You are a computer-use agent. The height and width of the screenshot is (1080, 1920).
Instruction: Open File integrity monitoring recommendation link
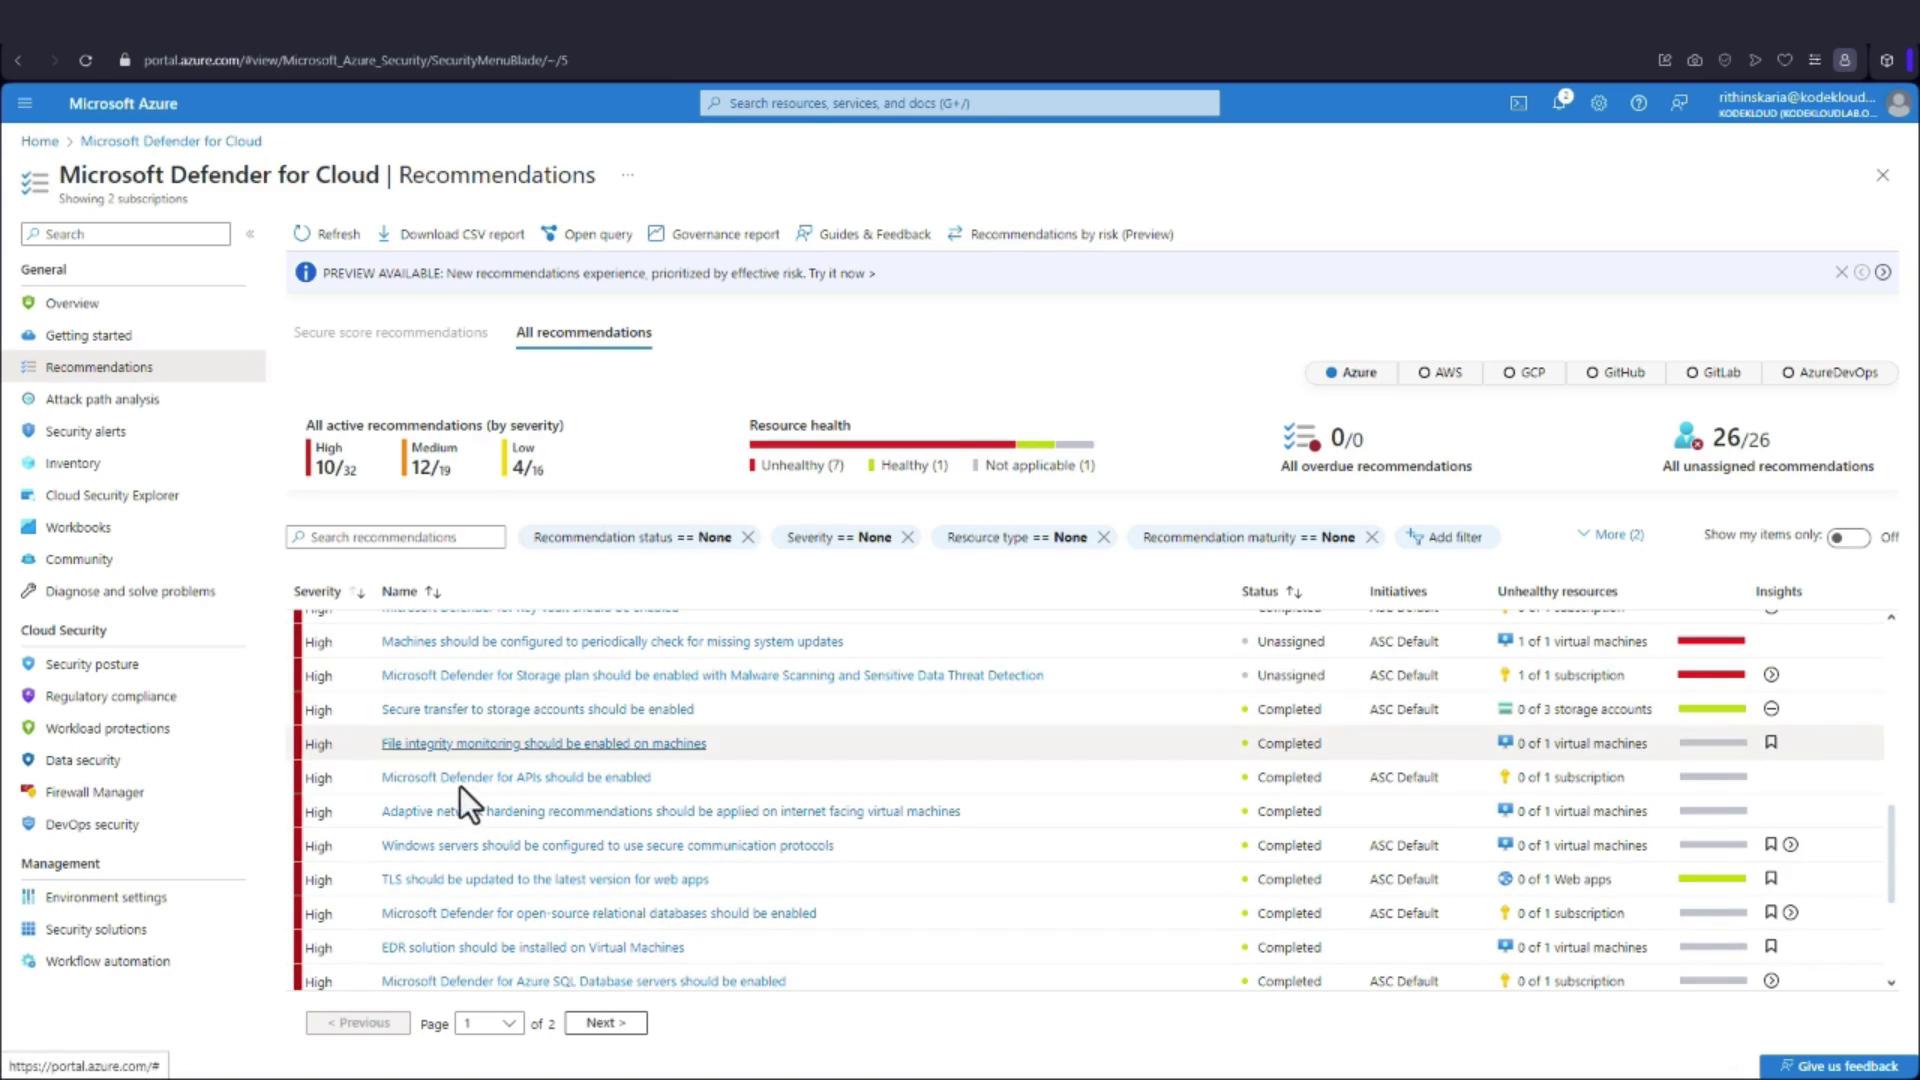pos(543,743)
